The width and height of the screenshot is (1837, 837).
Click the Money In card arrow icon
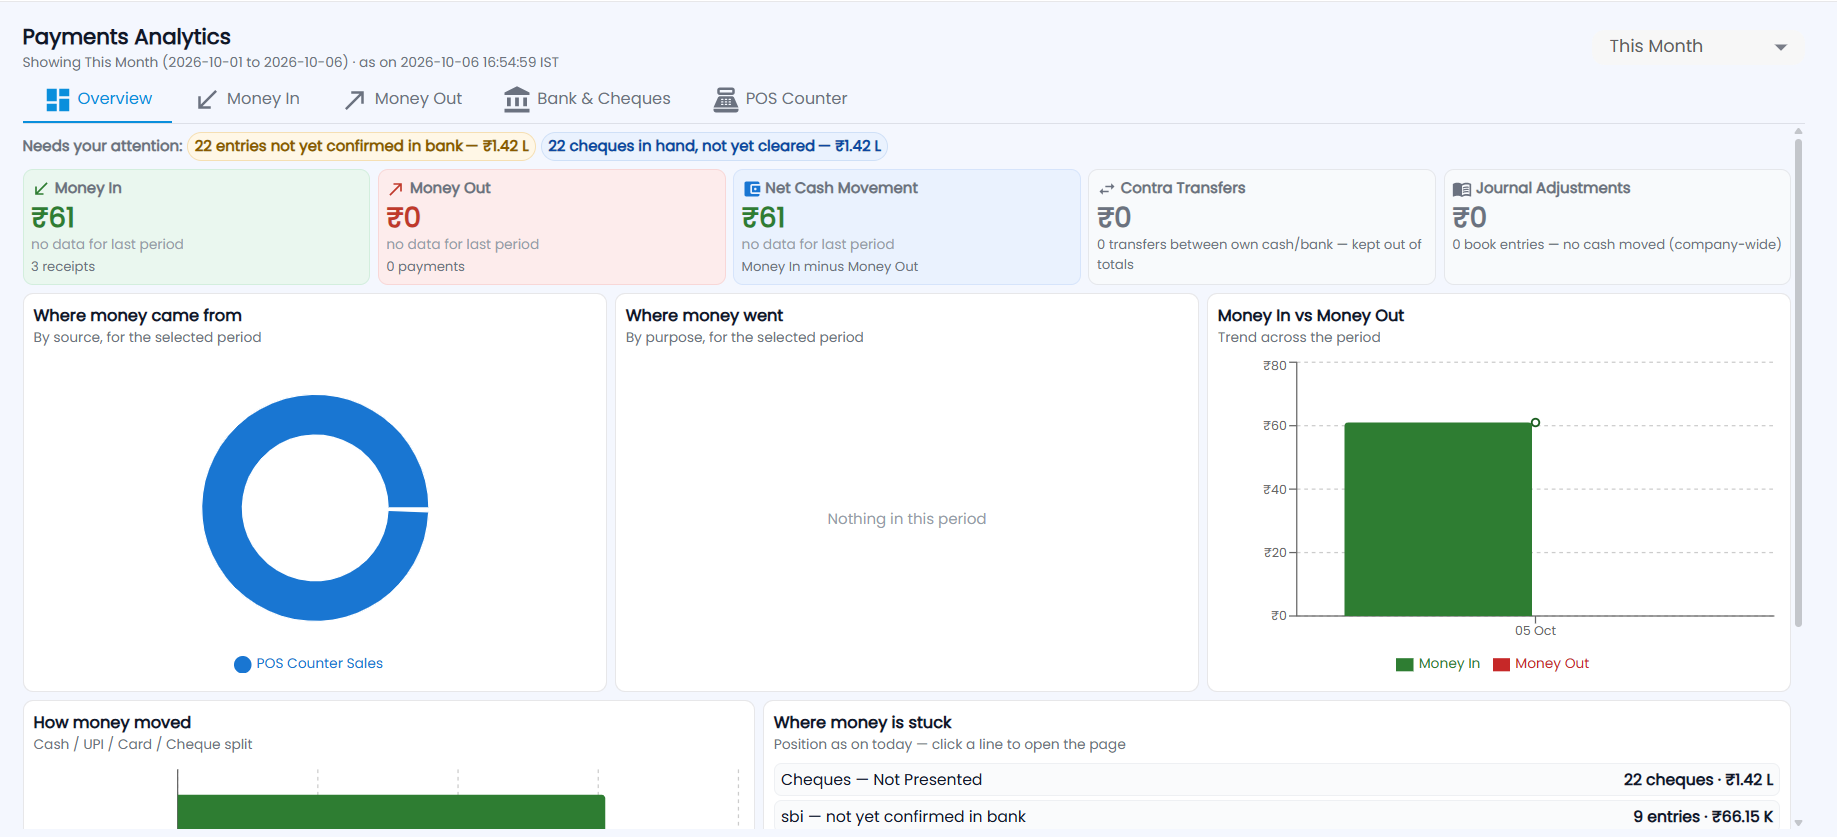coord(41,189)
